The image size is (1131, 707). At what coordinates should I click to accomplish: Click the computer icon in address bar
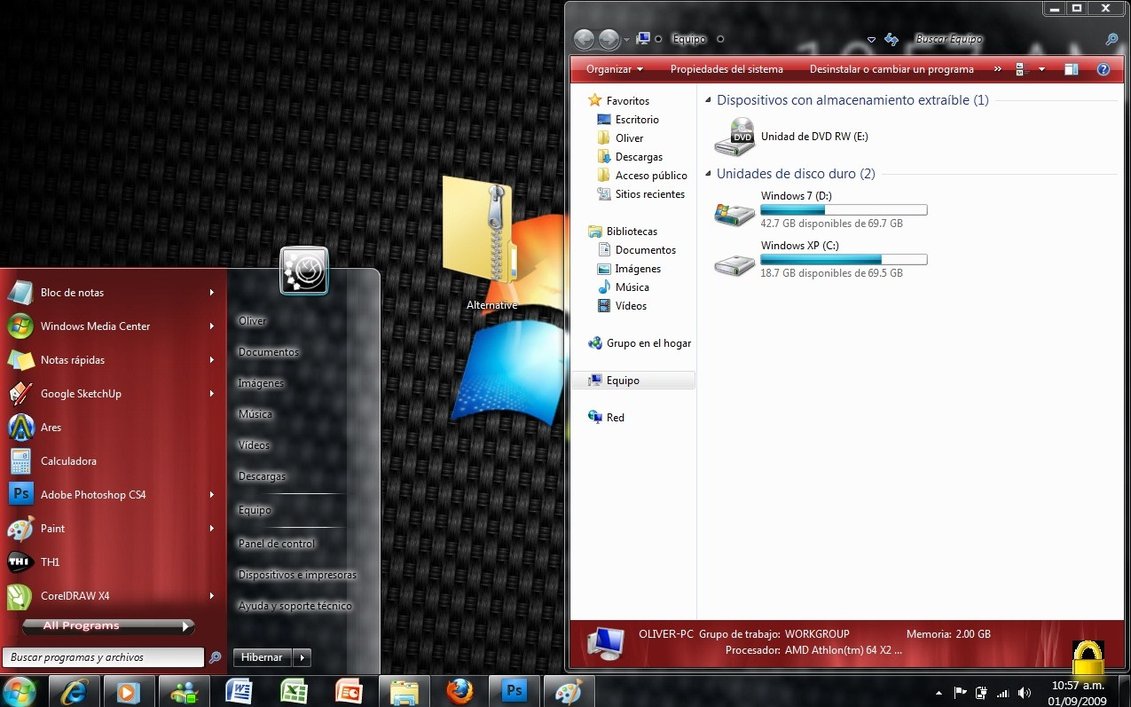pyautogui.click(x=643, y=39)
